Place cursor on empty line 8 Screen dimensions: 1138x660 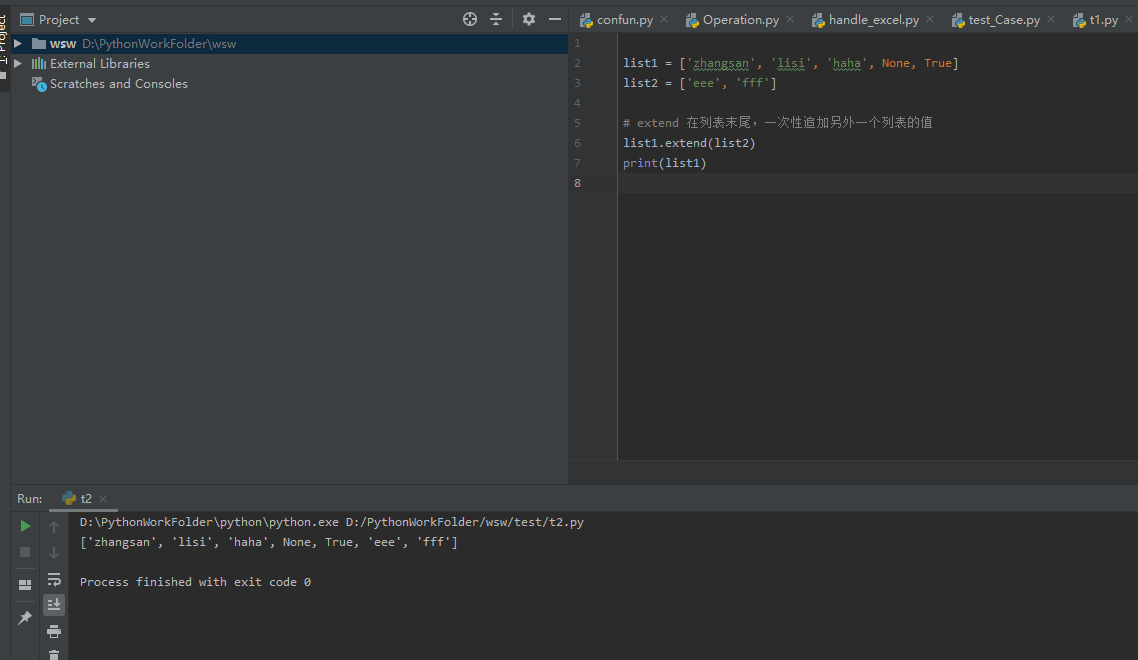pyautogui.click(x=877, y=183)
